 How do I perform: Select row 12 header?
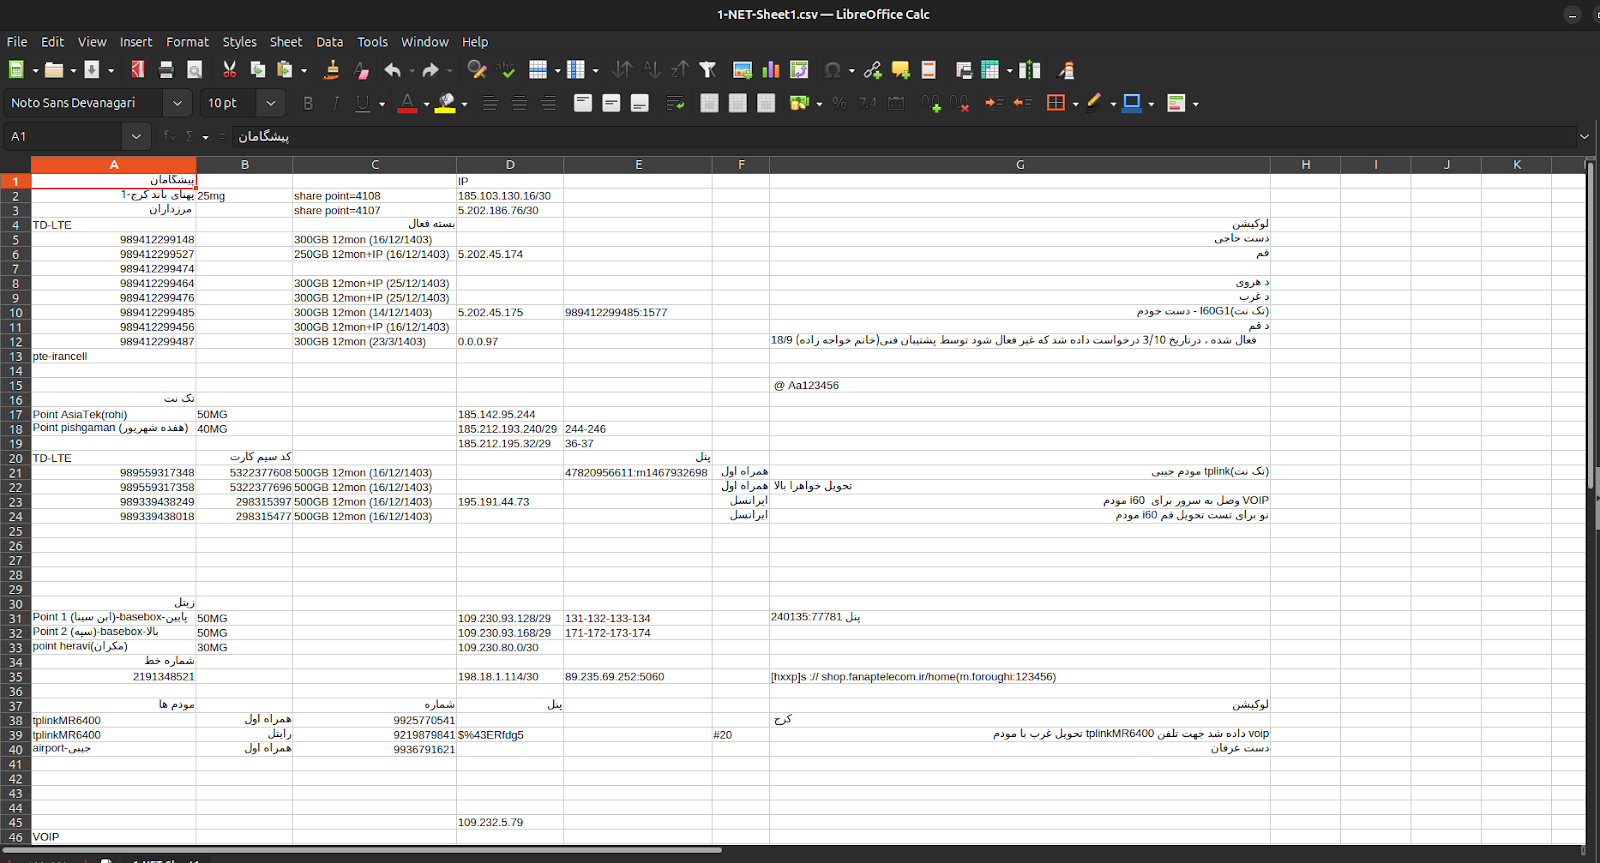[x=15, y=342]
